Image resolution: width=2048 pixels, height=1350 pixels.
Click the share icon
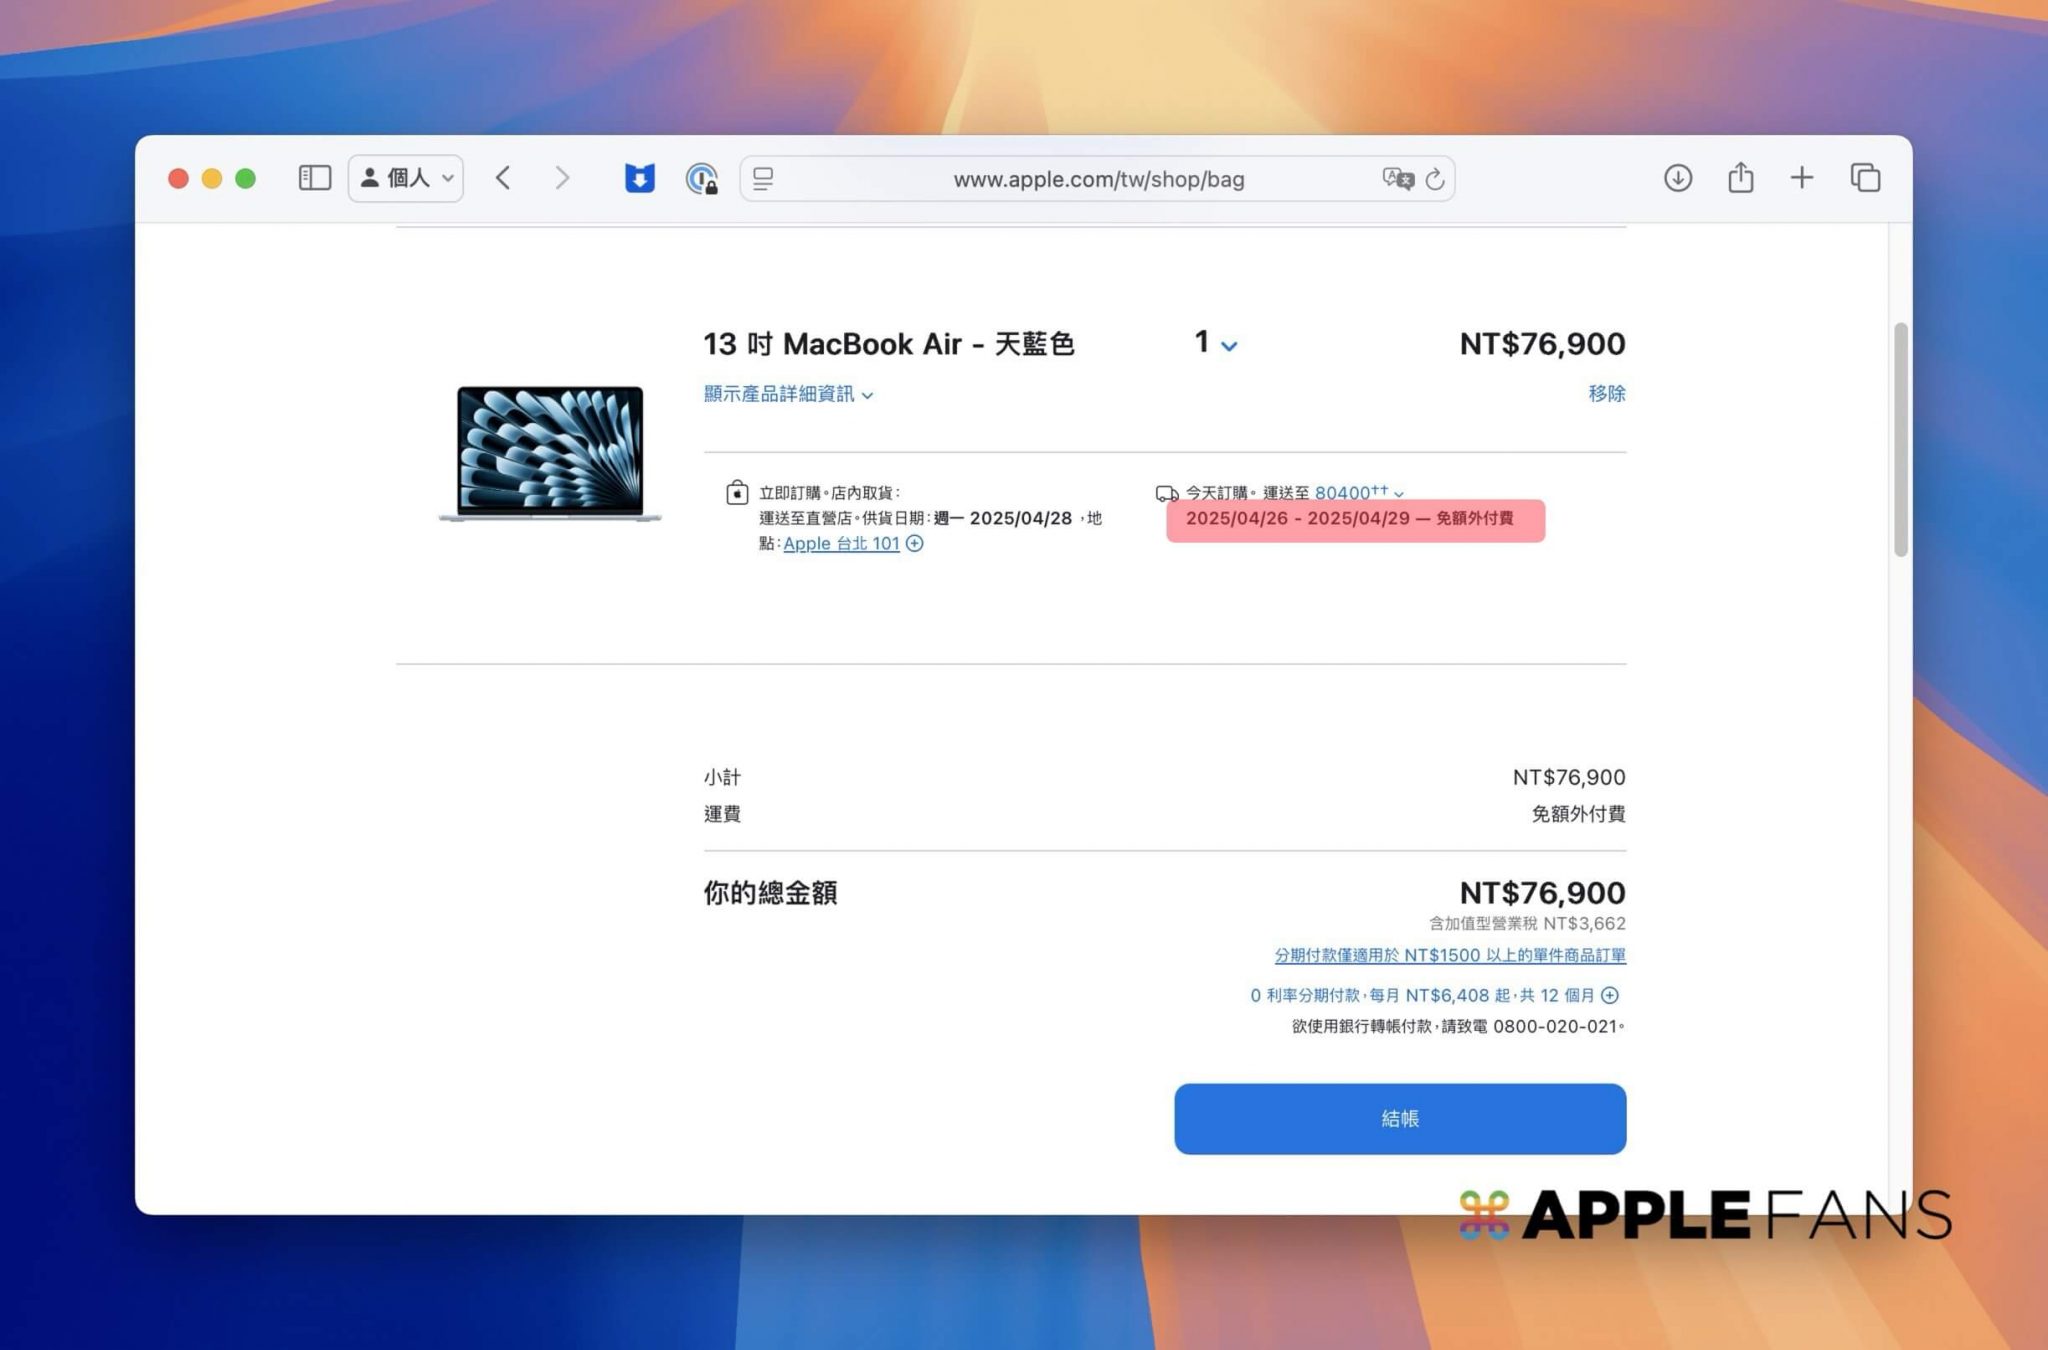(x=1741, y=178)
